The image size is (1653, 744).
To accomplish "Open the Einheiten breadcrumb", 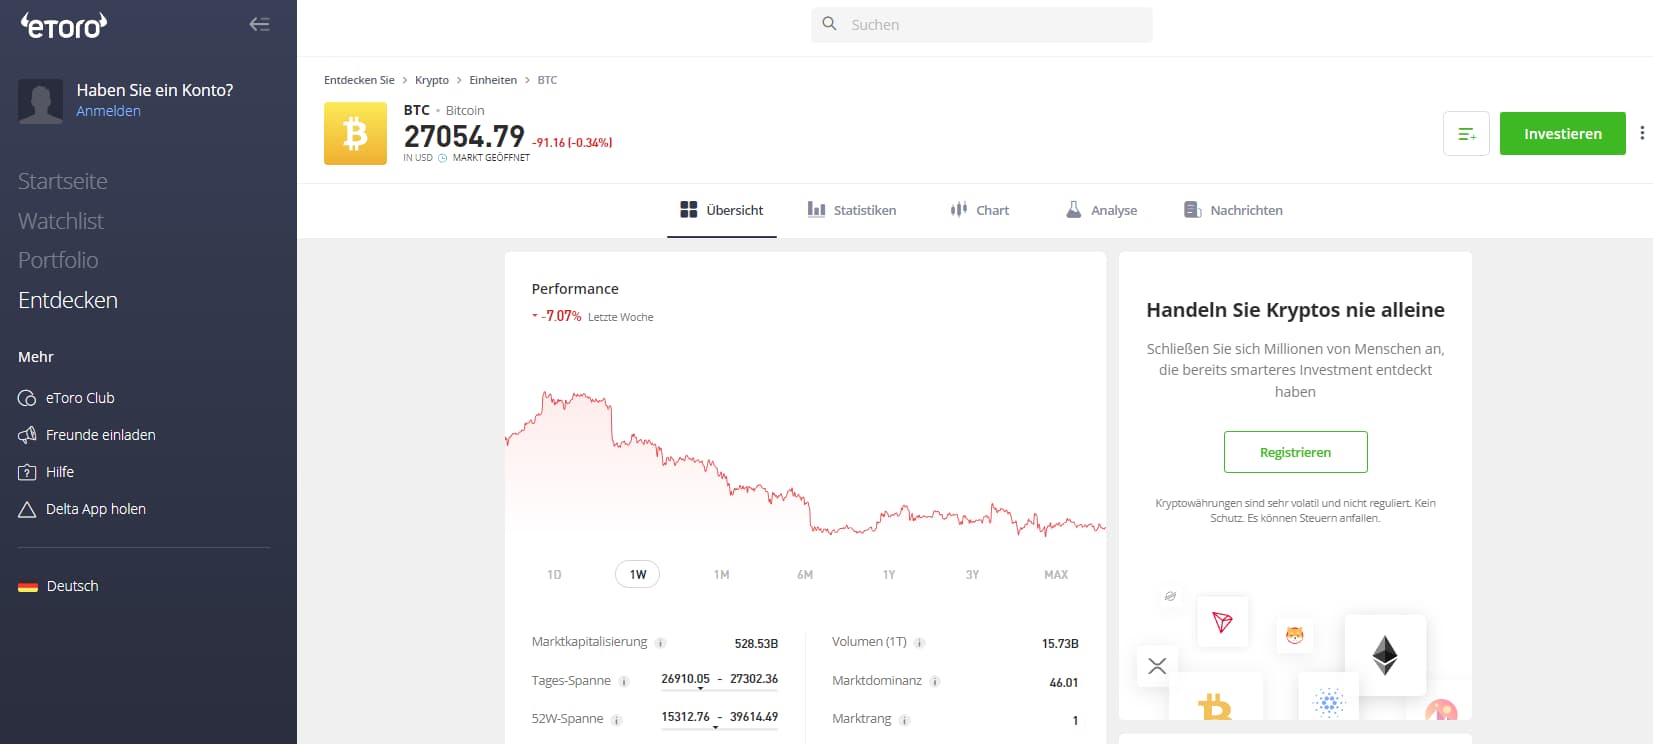I will point(493,80).
